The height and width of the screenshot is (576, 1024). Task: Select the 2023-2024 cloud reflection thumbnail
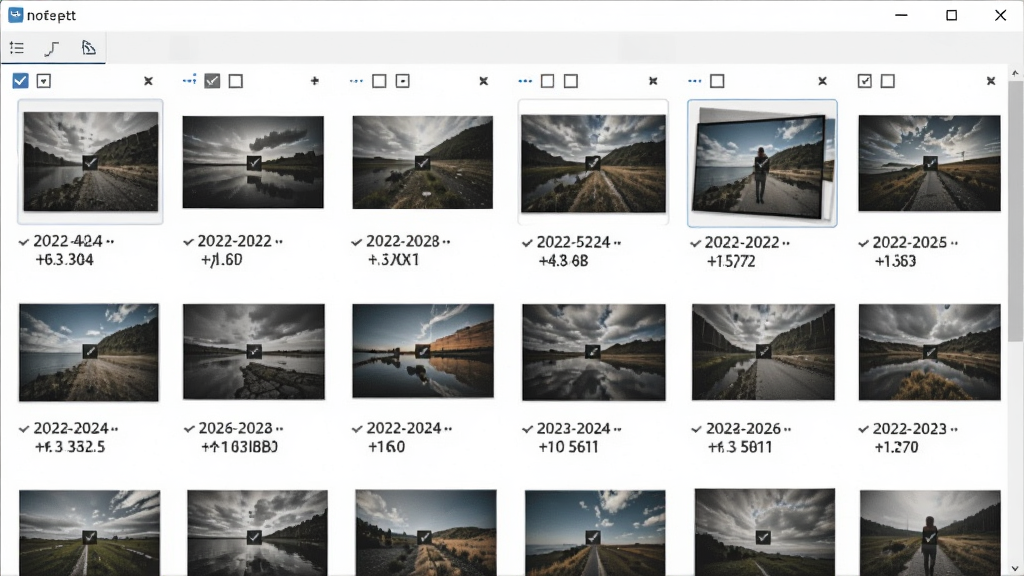tap(594, 352)
